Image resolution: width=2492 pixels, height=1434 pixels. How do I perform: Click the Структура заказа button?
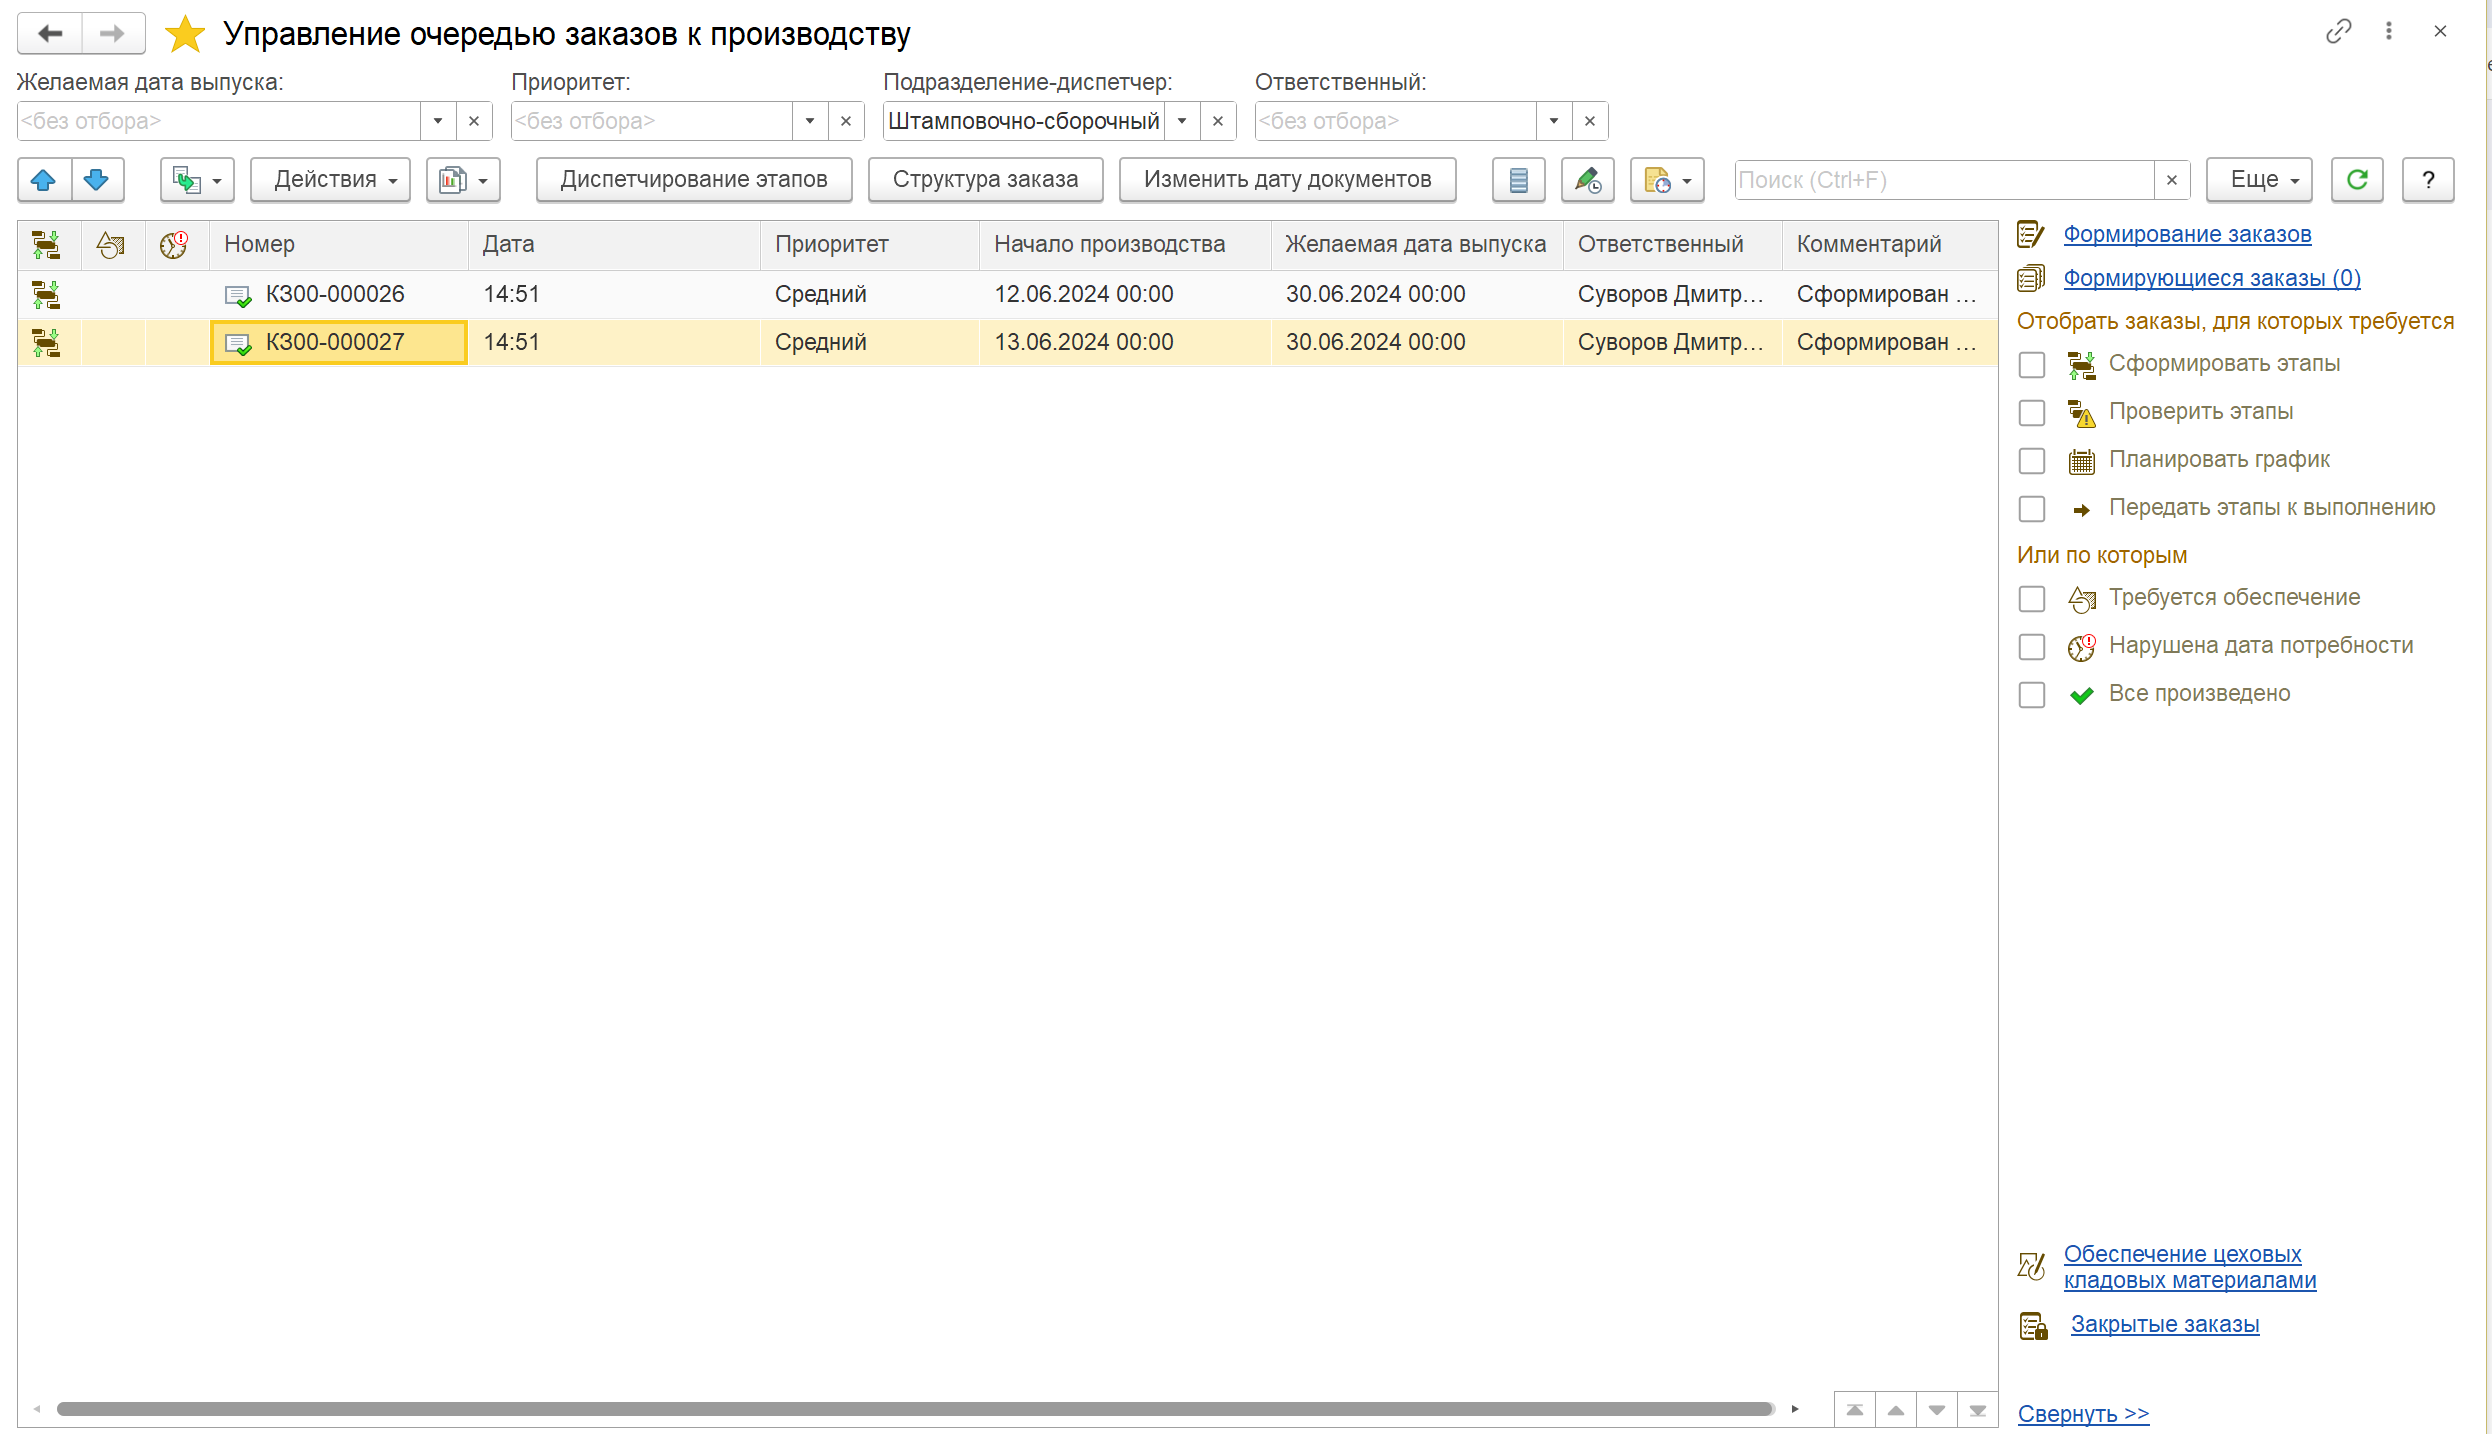985,180
